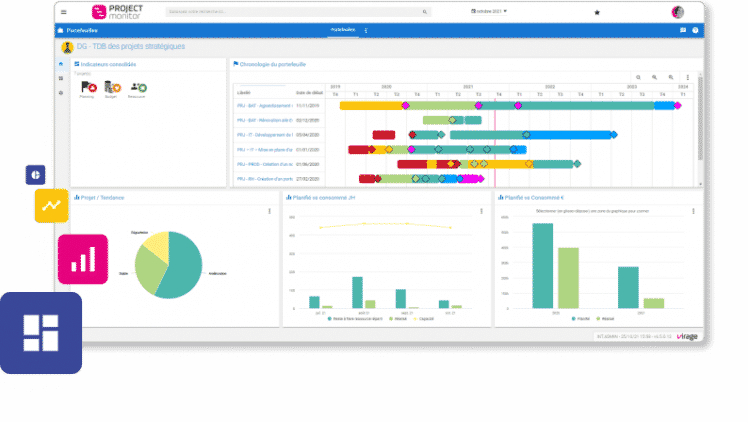Open the hamburger menu beside Project Monitor logo
This screenshot has height=422, width=748.
[x=63, y=12]
